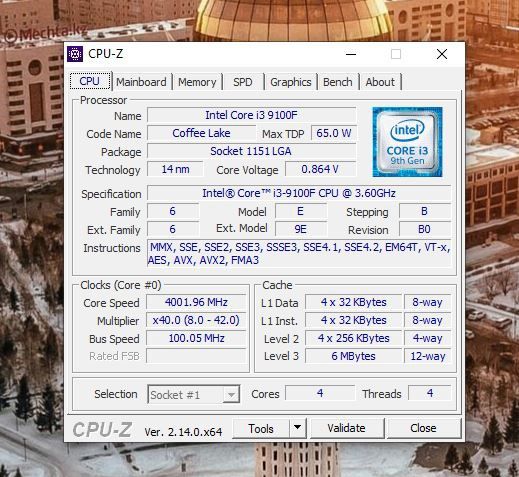The image size is (519, 477).
Task: Switch to the Memory tab
Action: tap(197, 82)
